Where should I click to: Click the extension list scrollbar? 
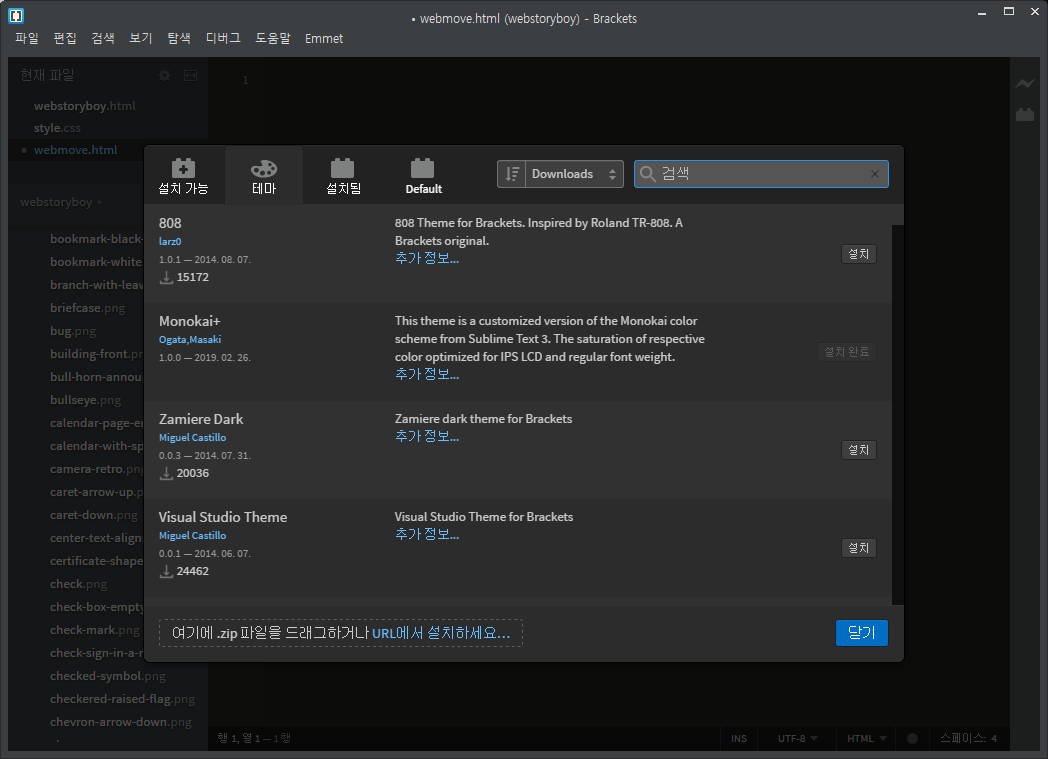coord(898,414)
